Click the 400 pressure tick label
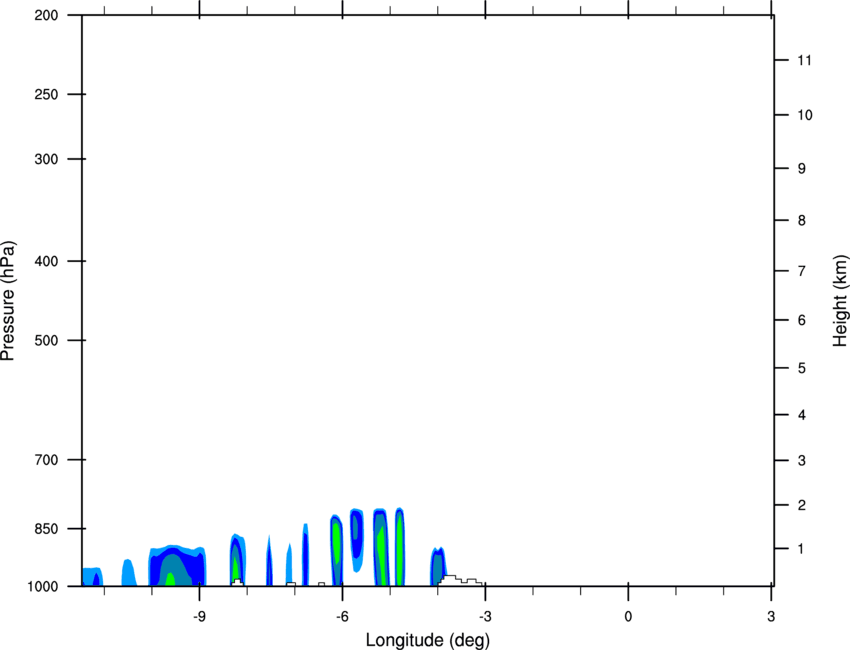Viewport: 850px width, 650px height. 46,261
